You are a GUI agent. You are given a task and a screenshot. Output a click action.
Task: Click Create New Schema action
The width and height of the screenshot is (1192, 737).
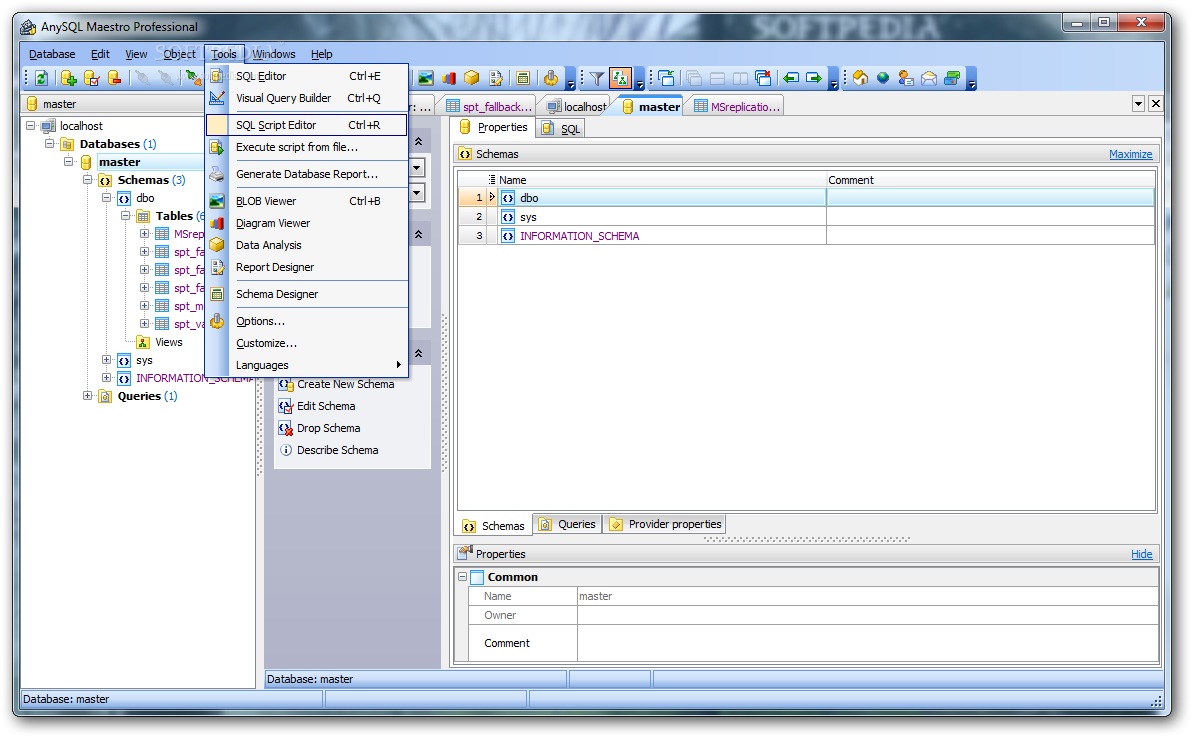coord(337,384)
